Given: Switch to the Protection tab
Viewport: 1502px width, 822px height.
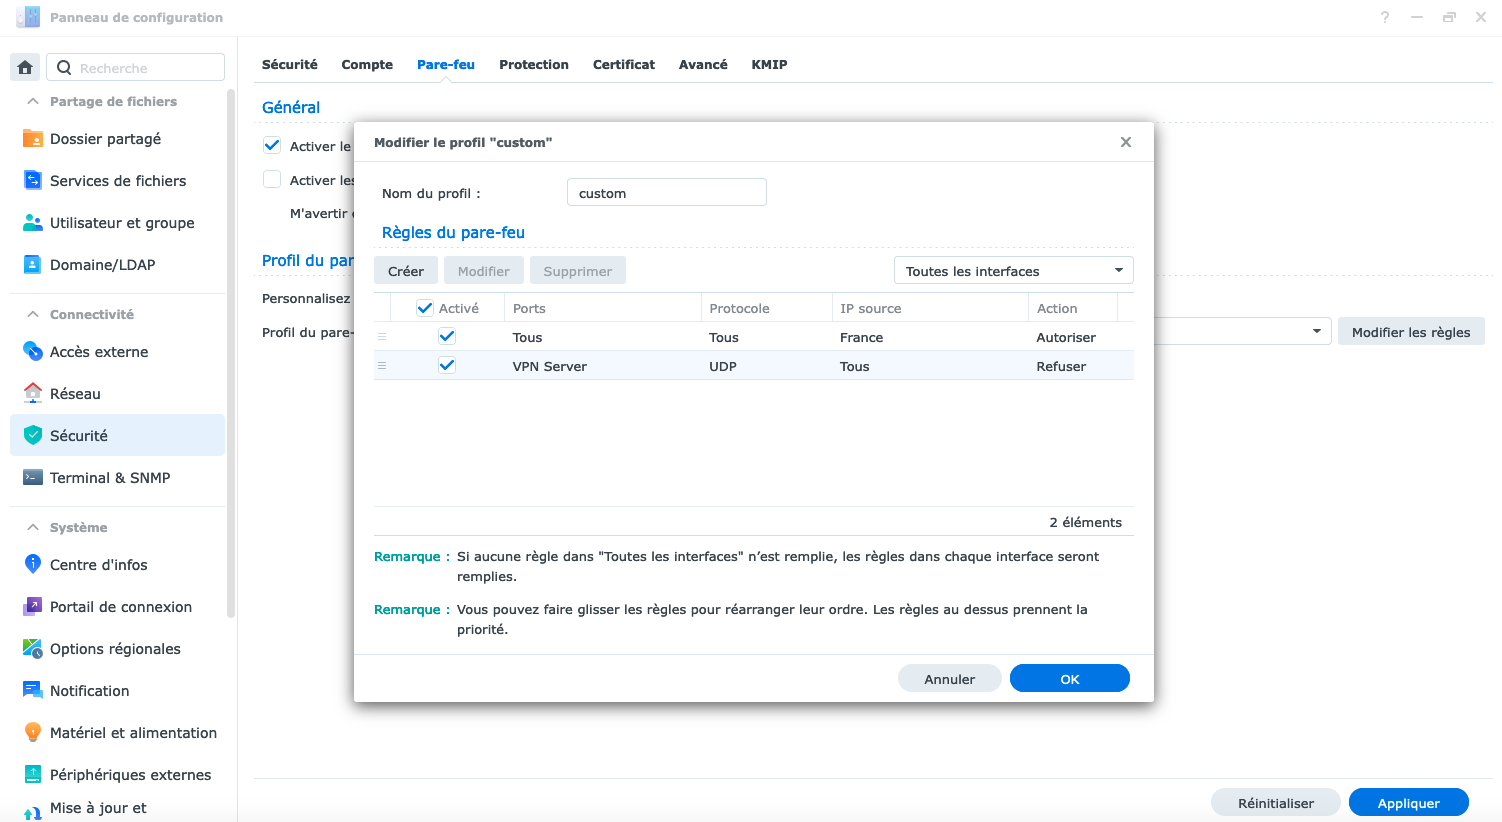Looking at the screenshot, I should click(x=533, y=64).
